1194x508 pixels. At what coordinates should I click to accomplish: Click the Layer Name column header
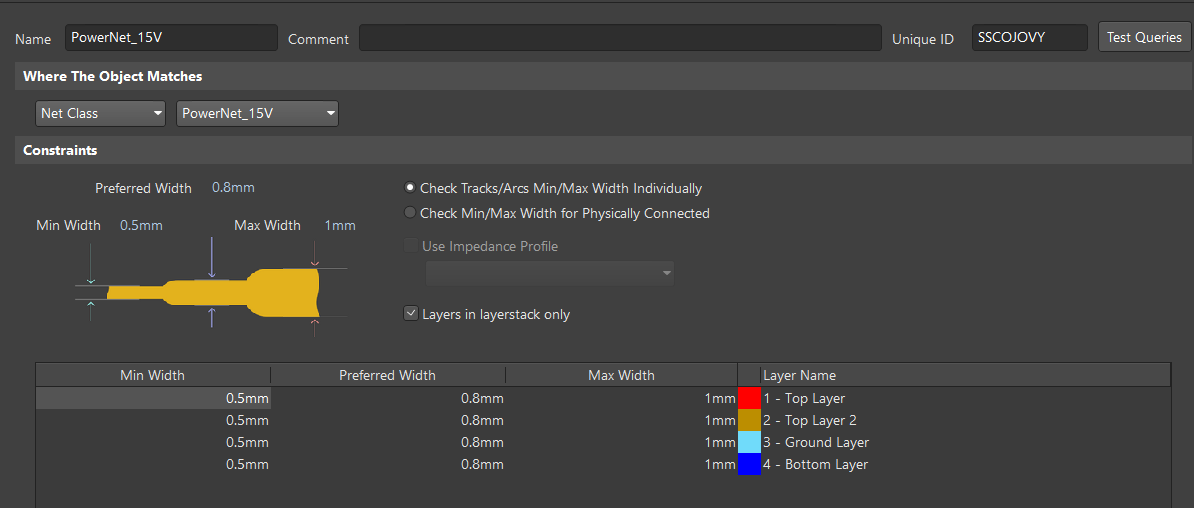coord(800,375)
